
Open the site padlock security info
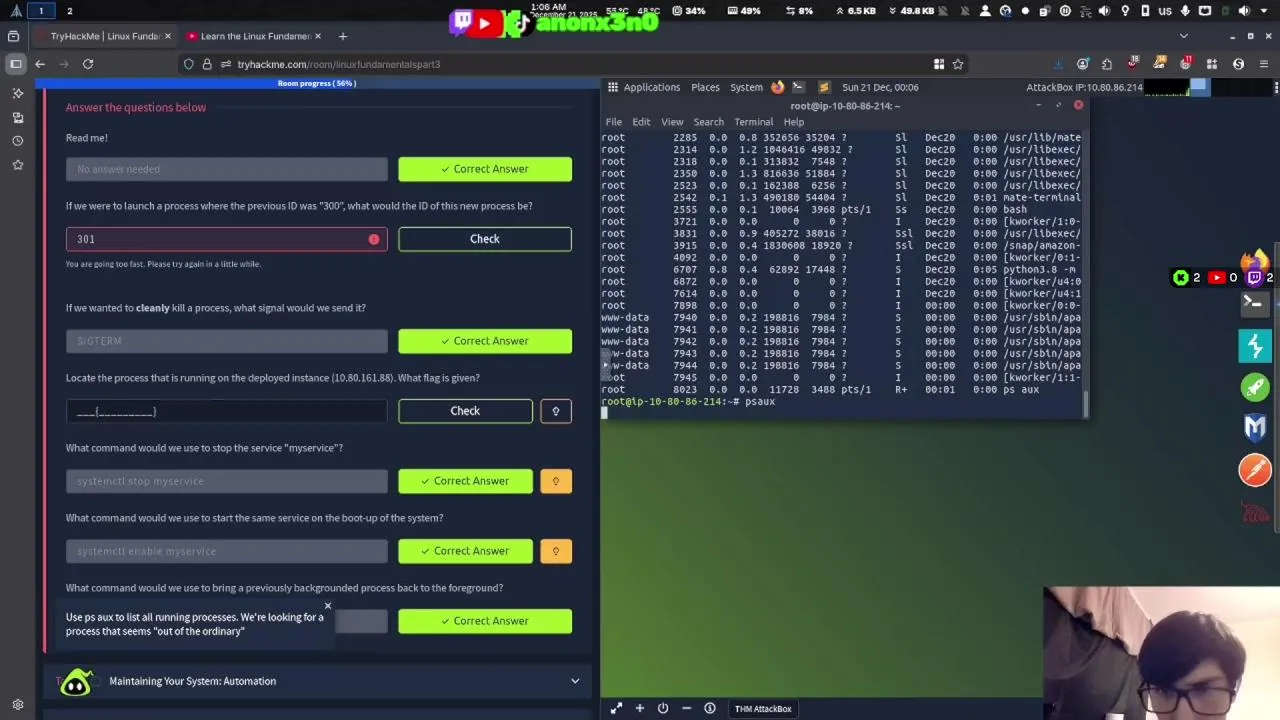point(207,64)
